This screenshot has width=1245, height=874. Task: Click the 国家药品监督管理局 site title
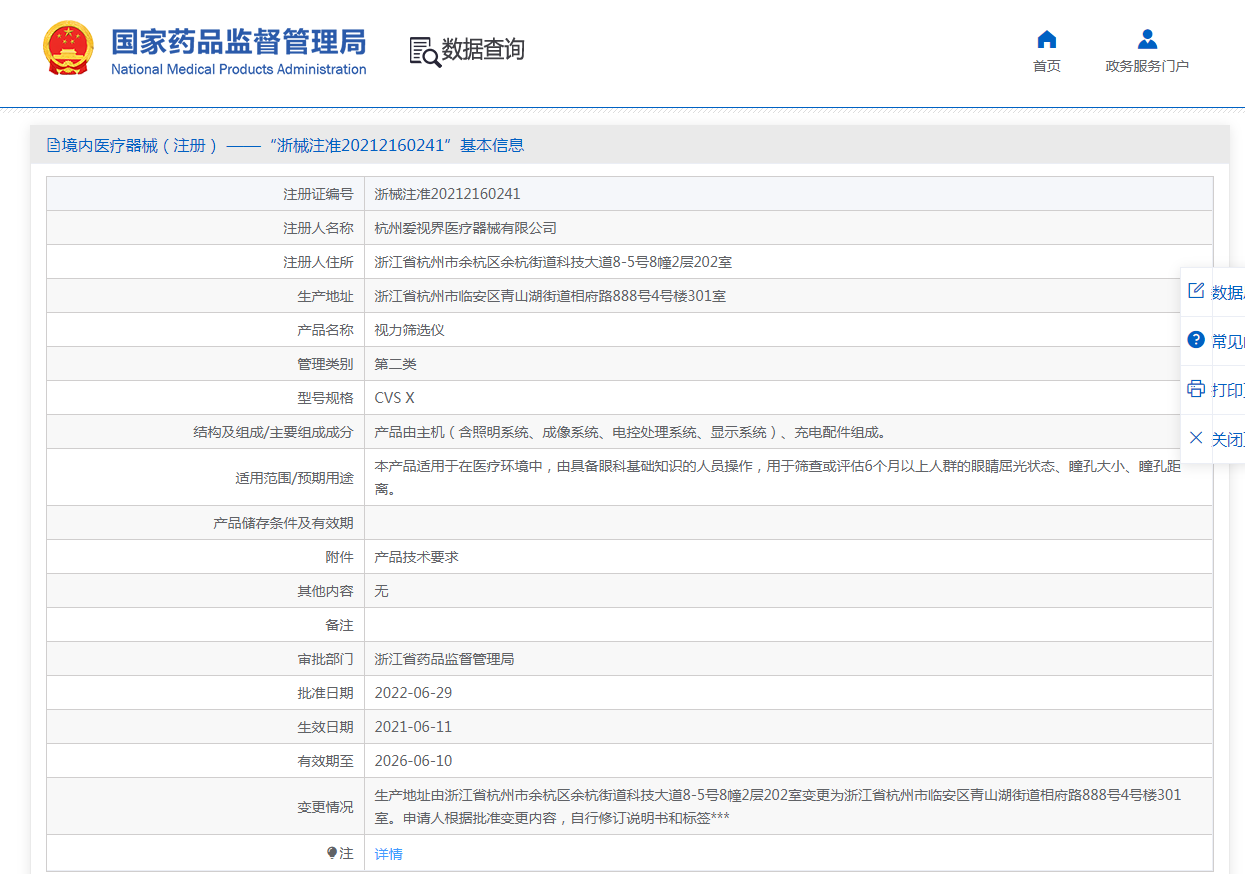pyautogui.click(x=238, y=42)
